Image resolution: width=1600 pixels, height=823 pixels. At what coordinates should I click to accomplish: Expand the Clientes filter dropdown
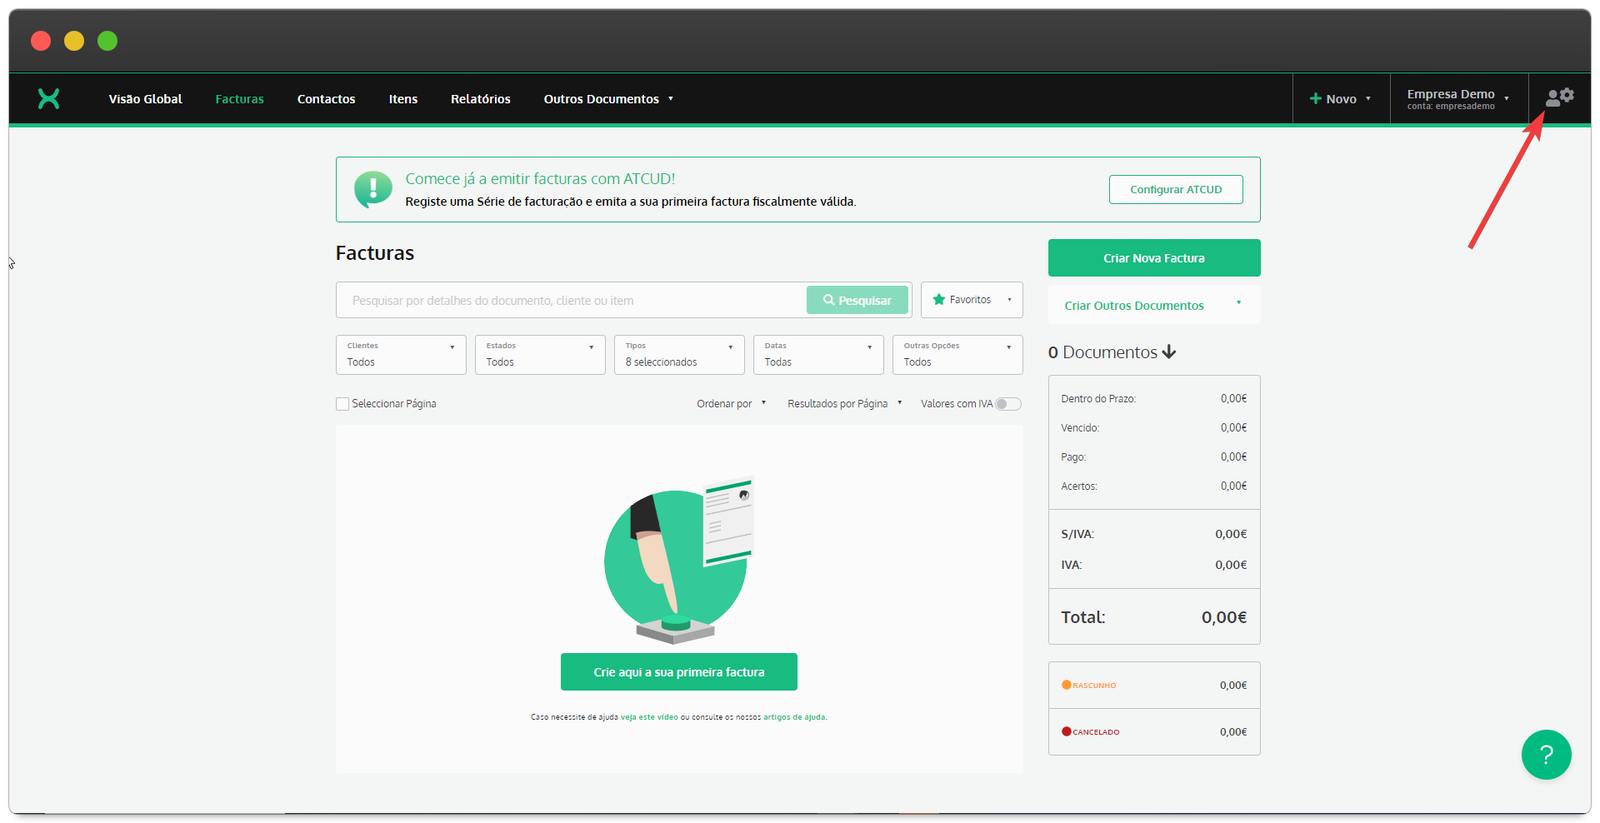pos(401,355)
